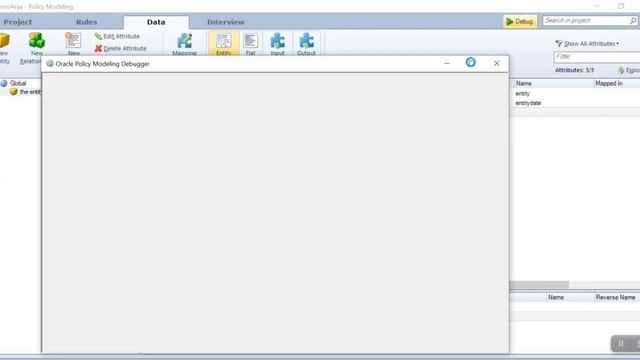Choose Edit Attribute in ribbon
640x360 pixels.
click(117, 36)
